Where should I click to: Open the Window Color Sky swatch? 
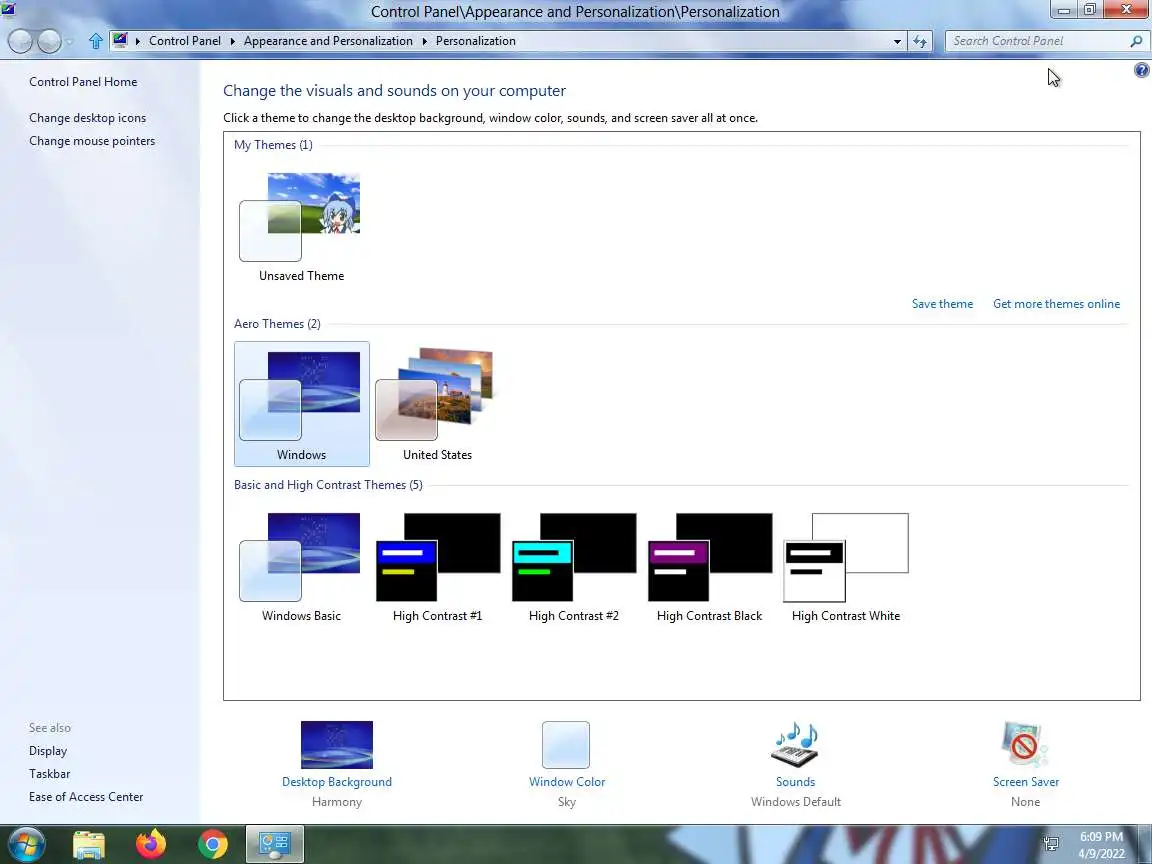(566, 744)
